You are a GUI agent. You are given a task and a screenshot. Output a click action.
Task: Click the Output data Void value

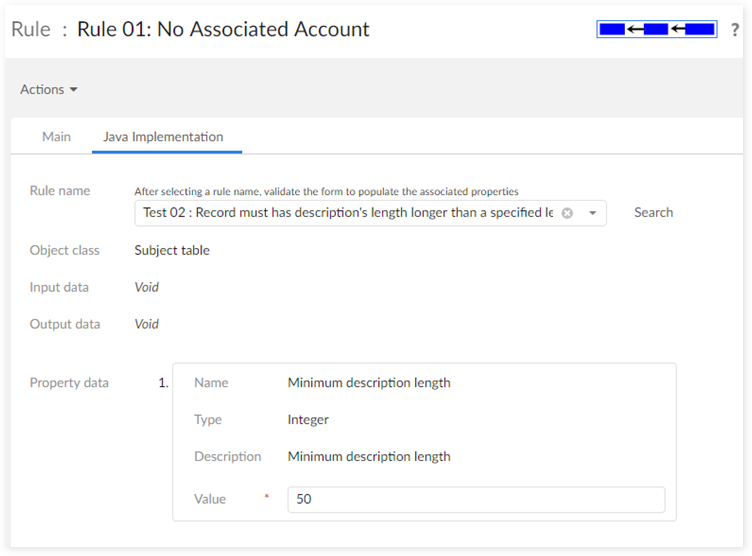tap(147, 324)
